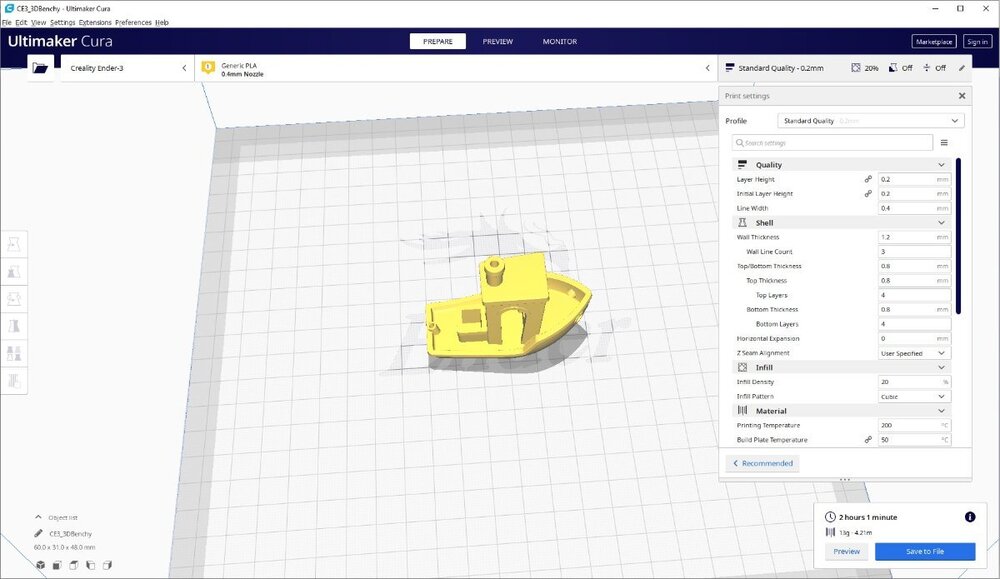Click the print settings panel scrollbar
This screenshot has height=579, width=1000.
[x=958, y=236]
